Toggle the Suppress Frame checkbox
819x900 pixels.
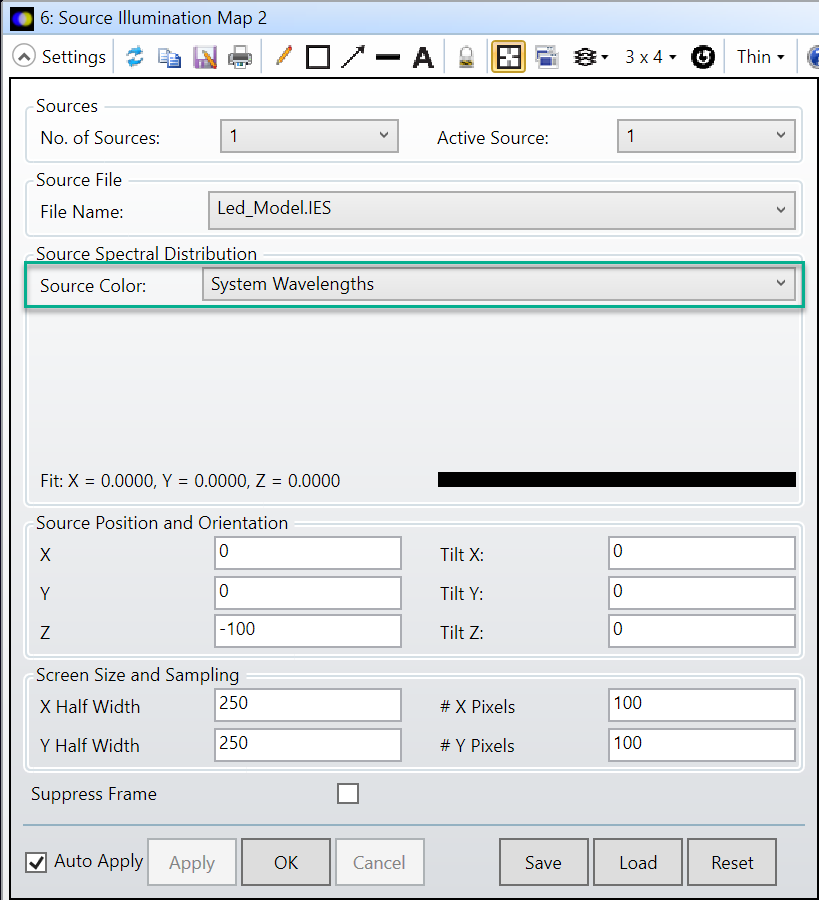(x=348, y=793)
